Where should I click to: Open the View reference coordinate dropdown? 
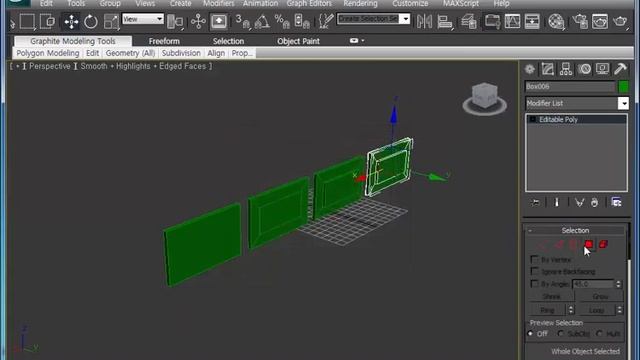160,19
